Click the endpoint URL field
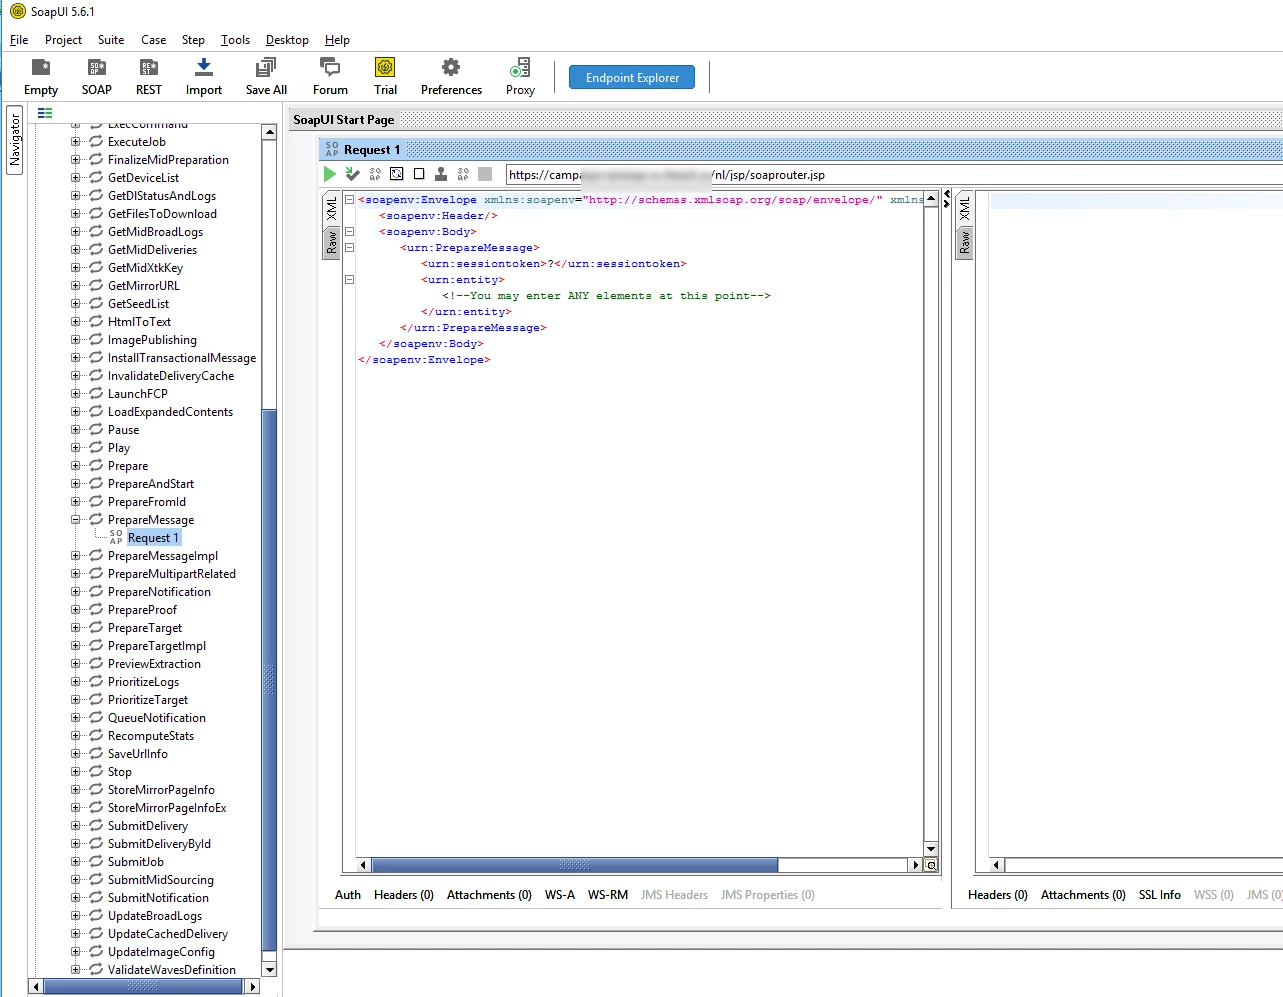 [894, 174]
